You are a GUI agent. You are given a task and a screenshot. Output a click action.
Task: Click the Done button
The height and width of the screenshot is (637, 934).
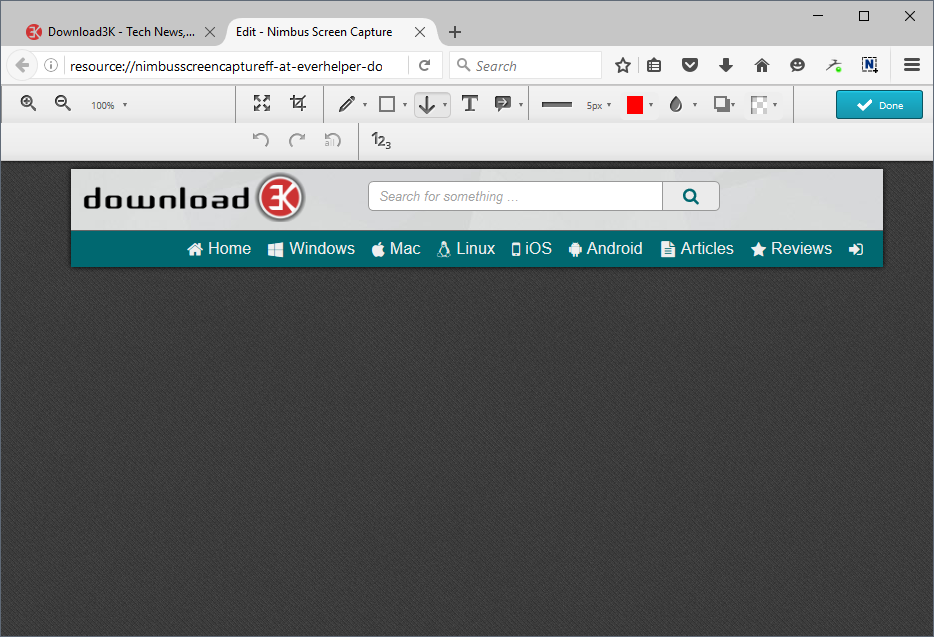tap(879, 105)
